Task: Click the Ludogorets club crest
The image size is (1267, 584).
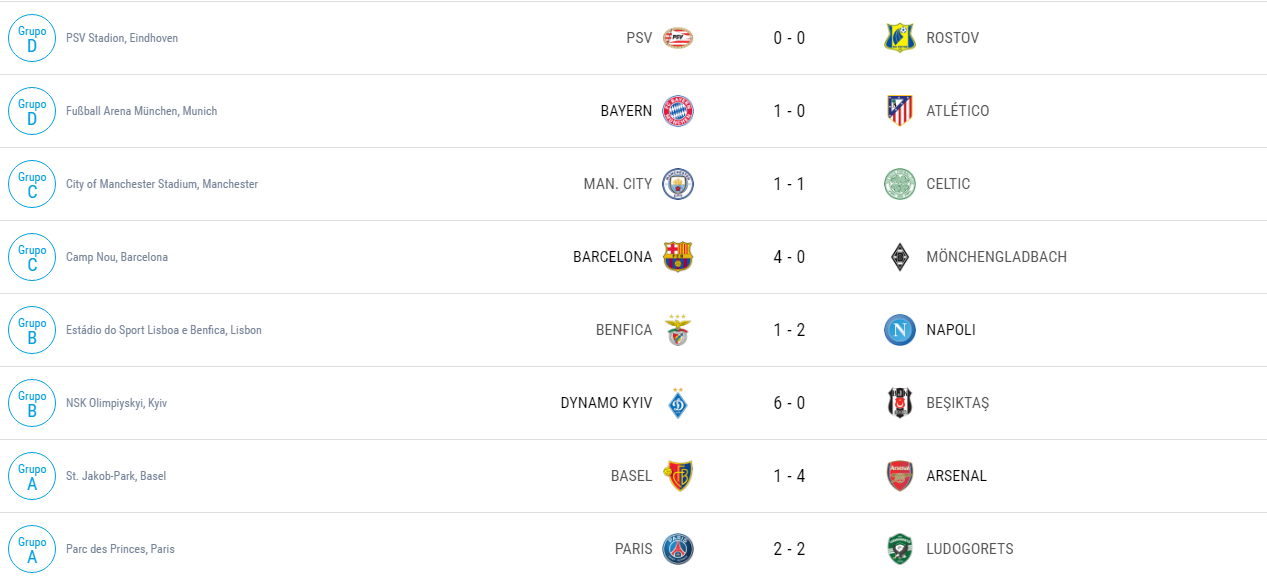Action: (x=900, y=549)
